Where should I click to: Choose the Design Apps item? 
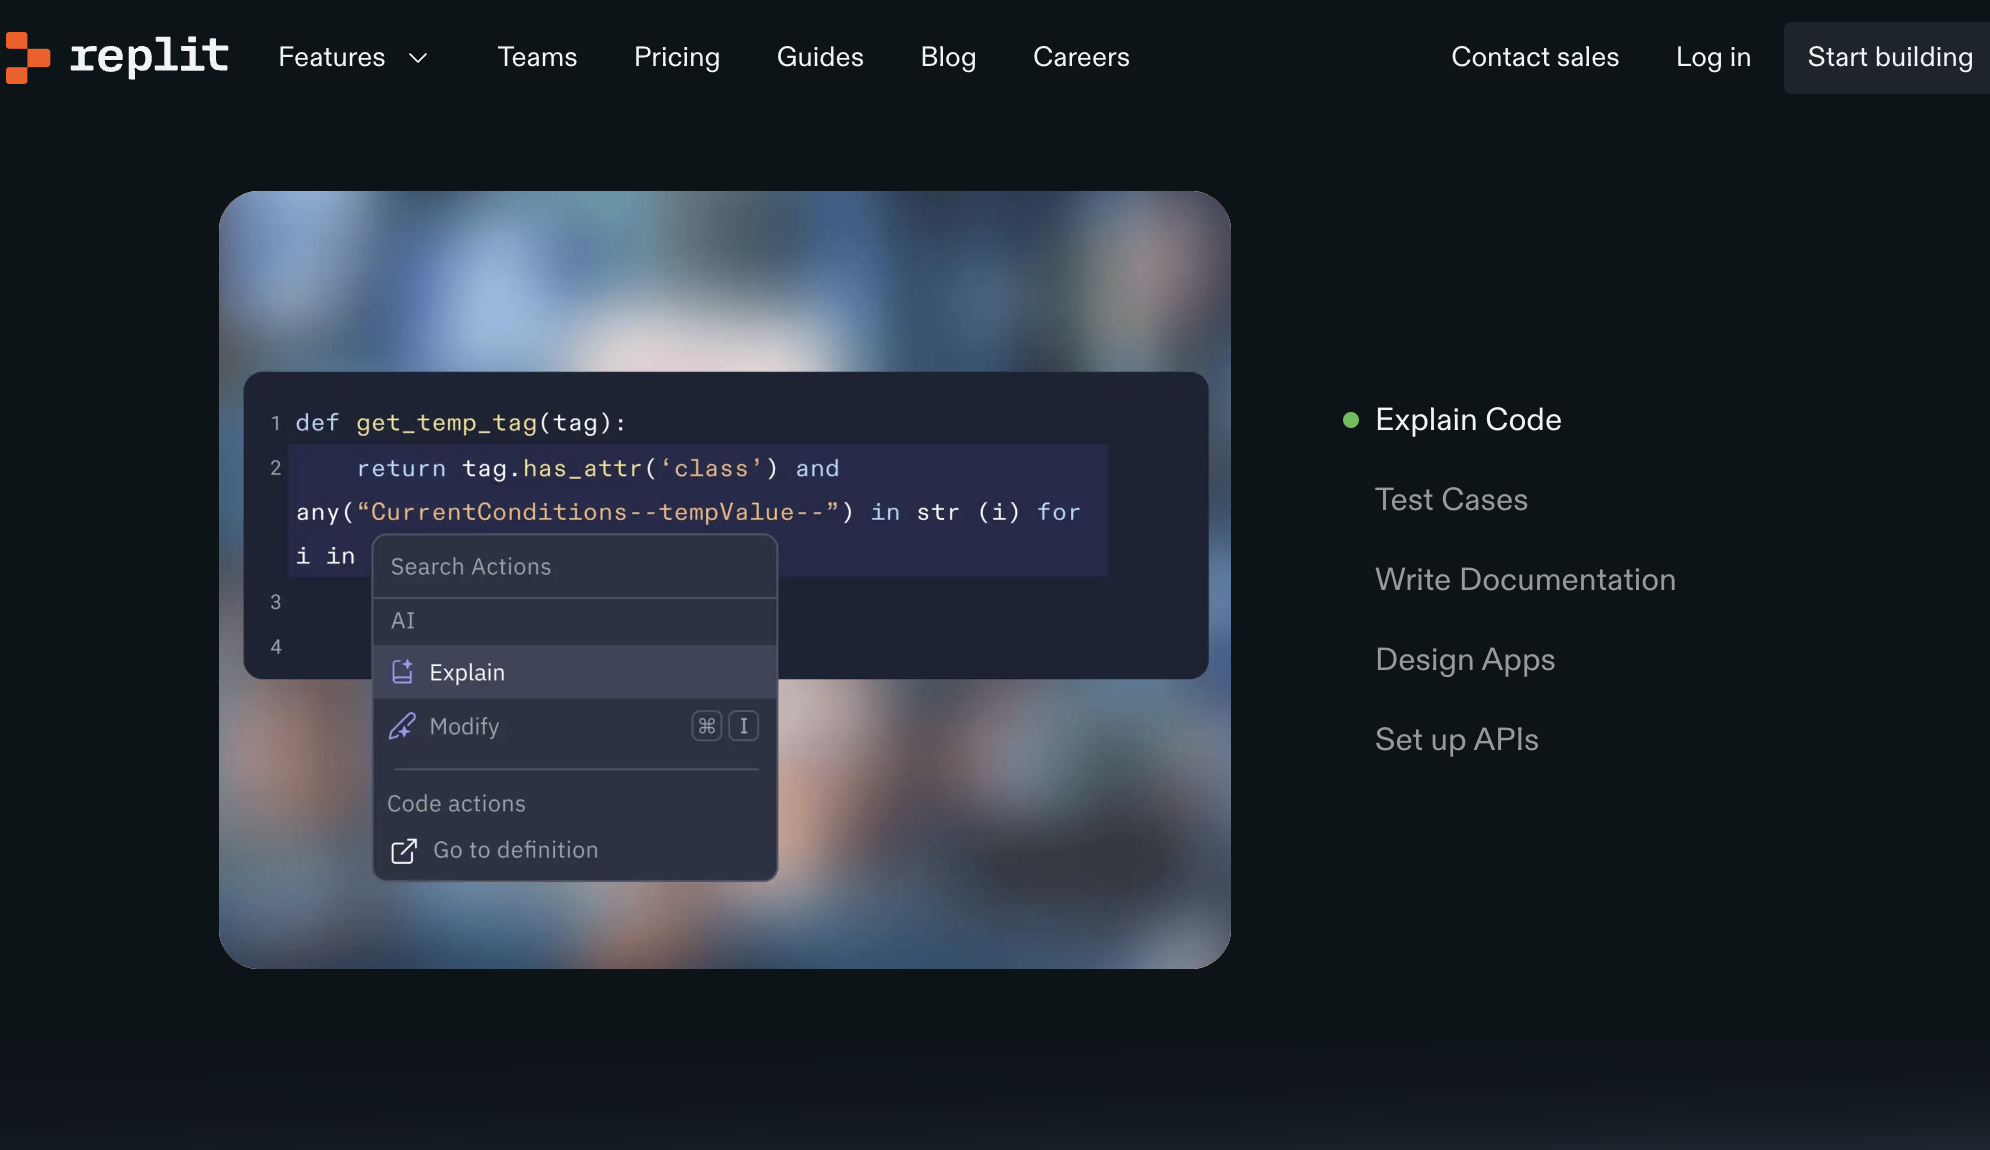1465,659
